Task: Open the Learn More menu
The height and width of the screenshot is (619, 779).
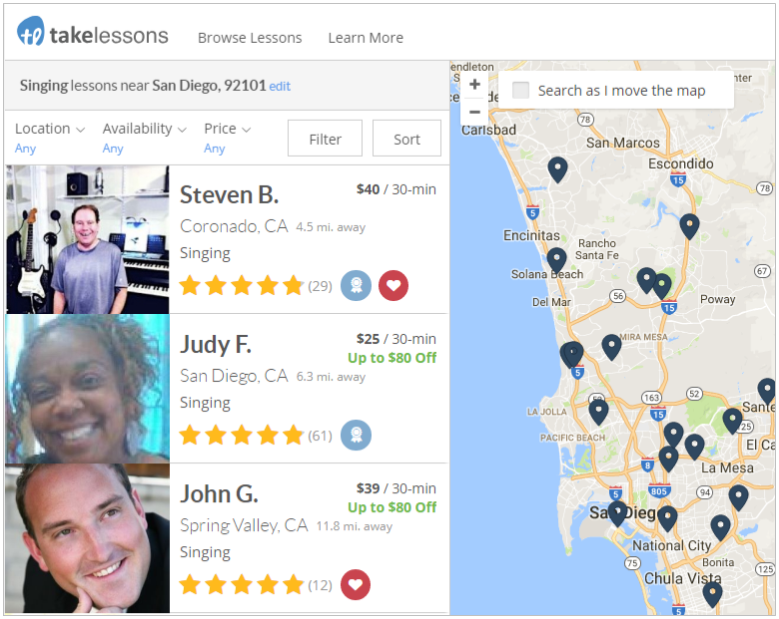Action: (366, 38)
